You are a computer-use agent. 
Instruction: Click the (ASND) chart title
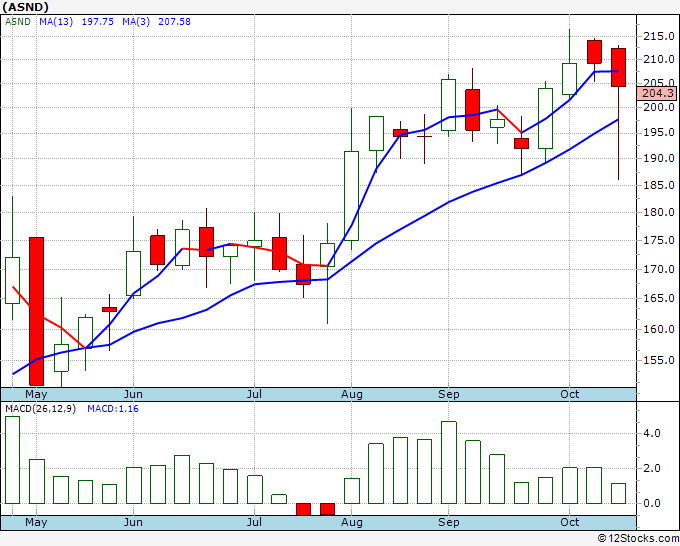[x=25, y=7]
